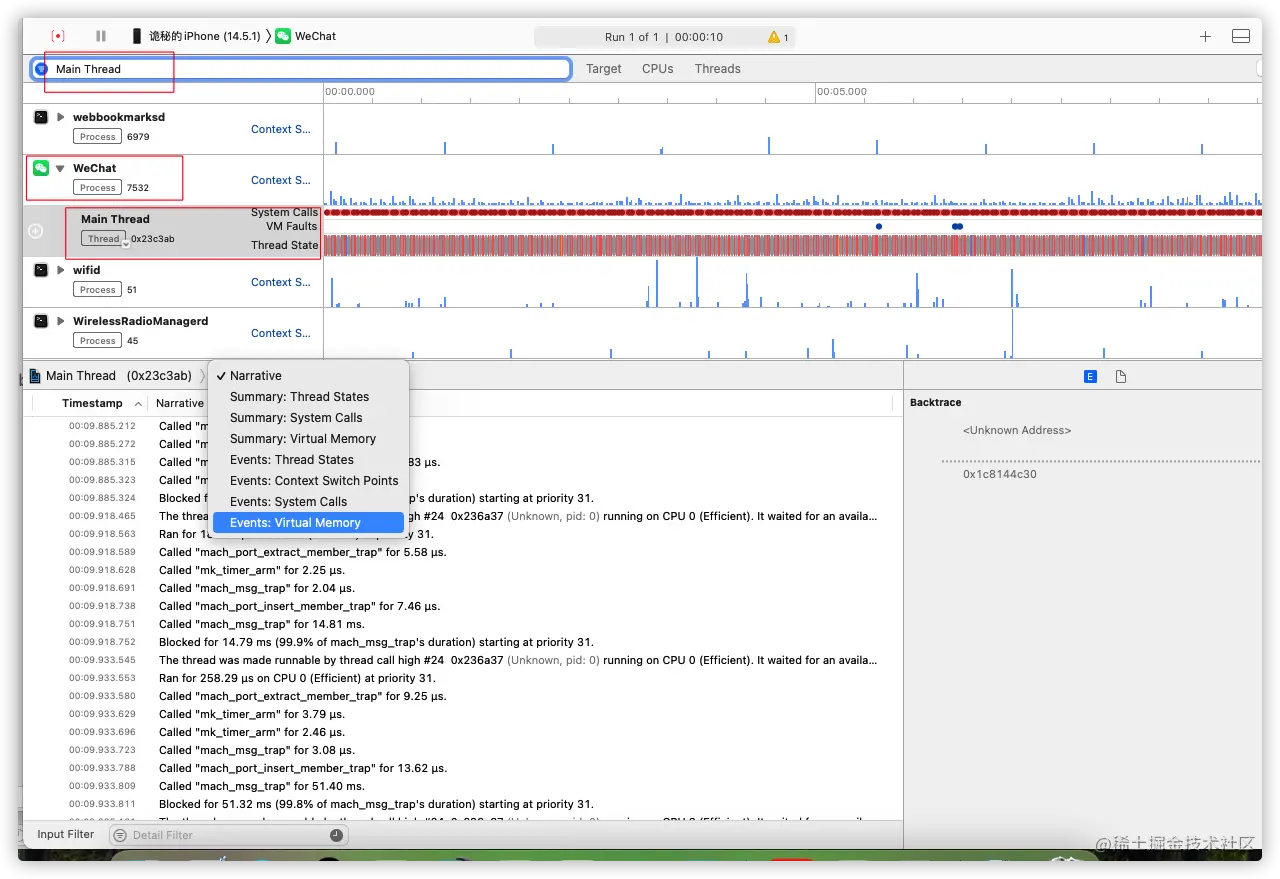Select the mach_msg_trap 14.81 ms row

462,624
